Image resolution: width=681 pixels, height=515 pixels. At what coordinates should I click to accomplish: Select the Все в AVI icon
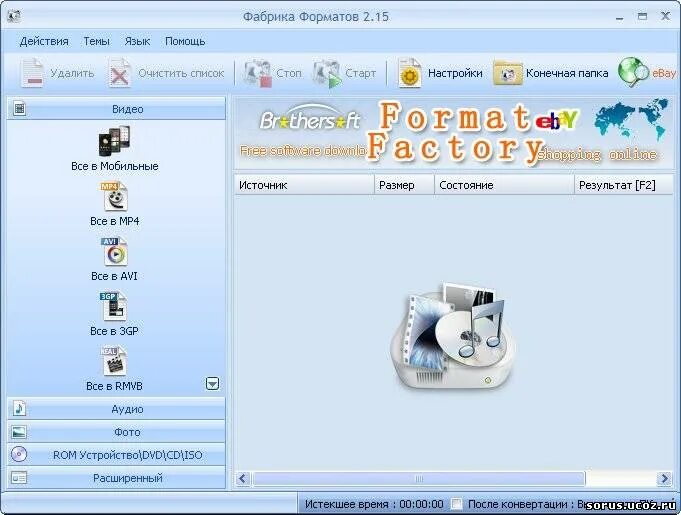(114, 251)
